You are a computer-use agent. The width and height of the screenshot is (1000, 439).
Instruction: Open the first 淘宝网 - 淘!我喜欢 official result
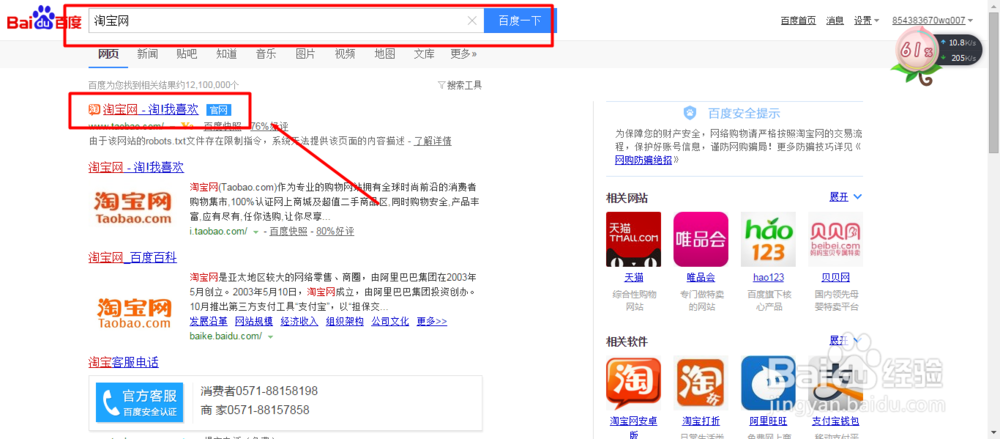tap(151, 110)
